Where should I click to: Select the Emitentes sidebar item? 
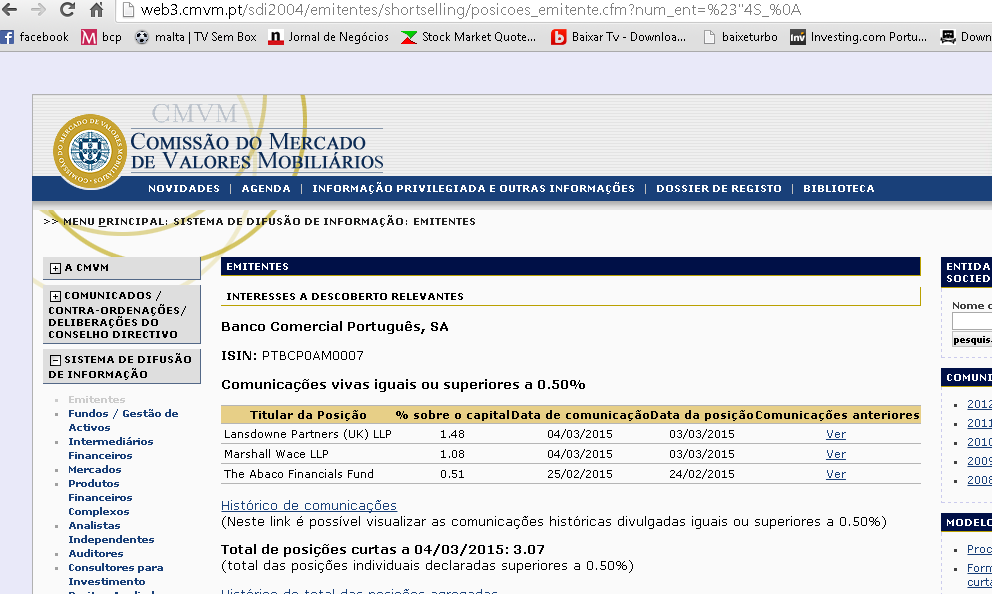(x=97, y=399)
